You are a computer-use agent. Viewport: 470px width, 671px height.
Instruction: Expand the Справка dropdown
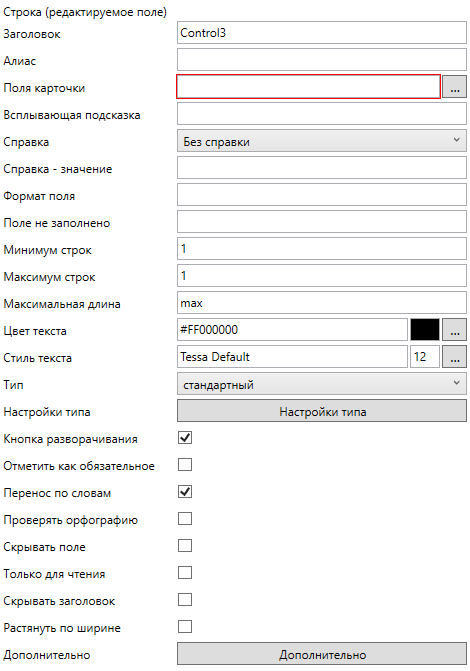322,141
